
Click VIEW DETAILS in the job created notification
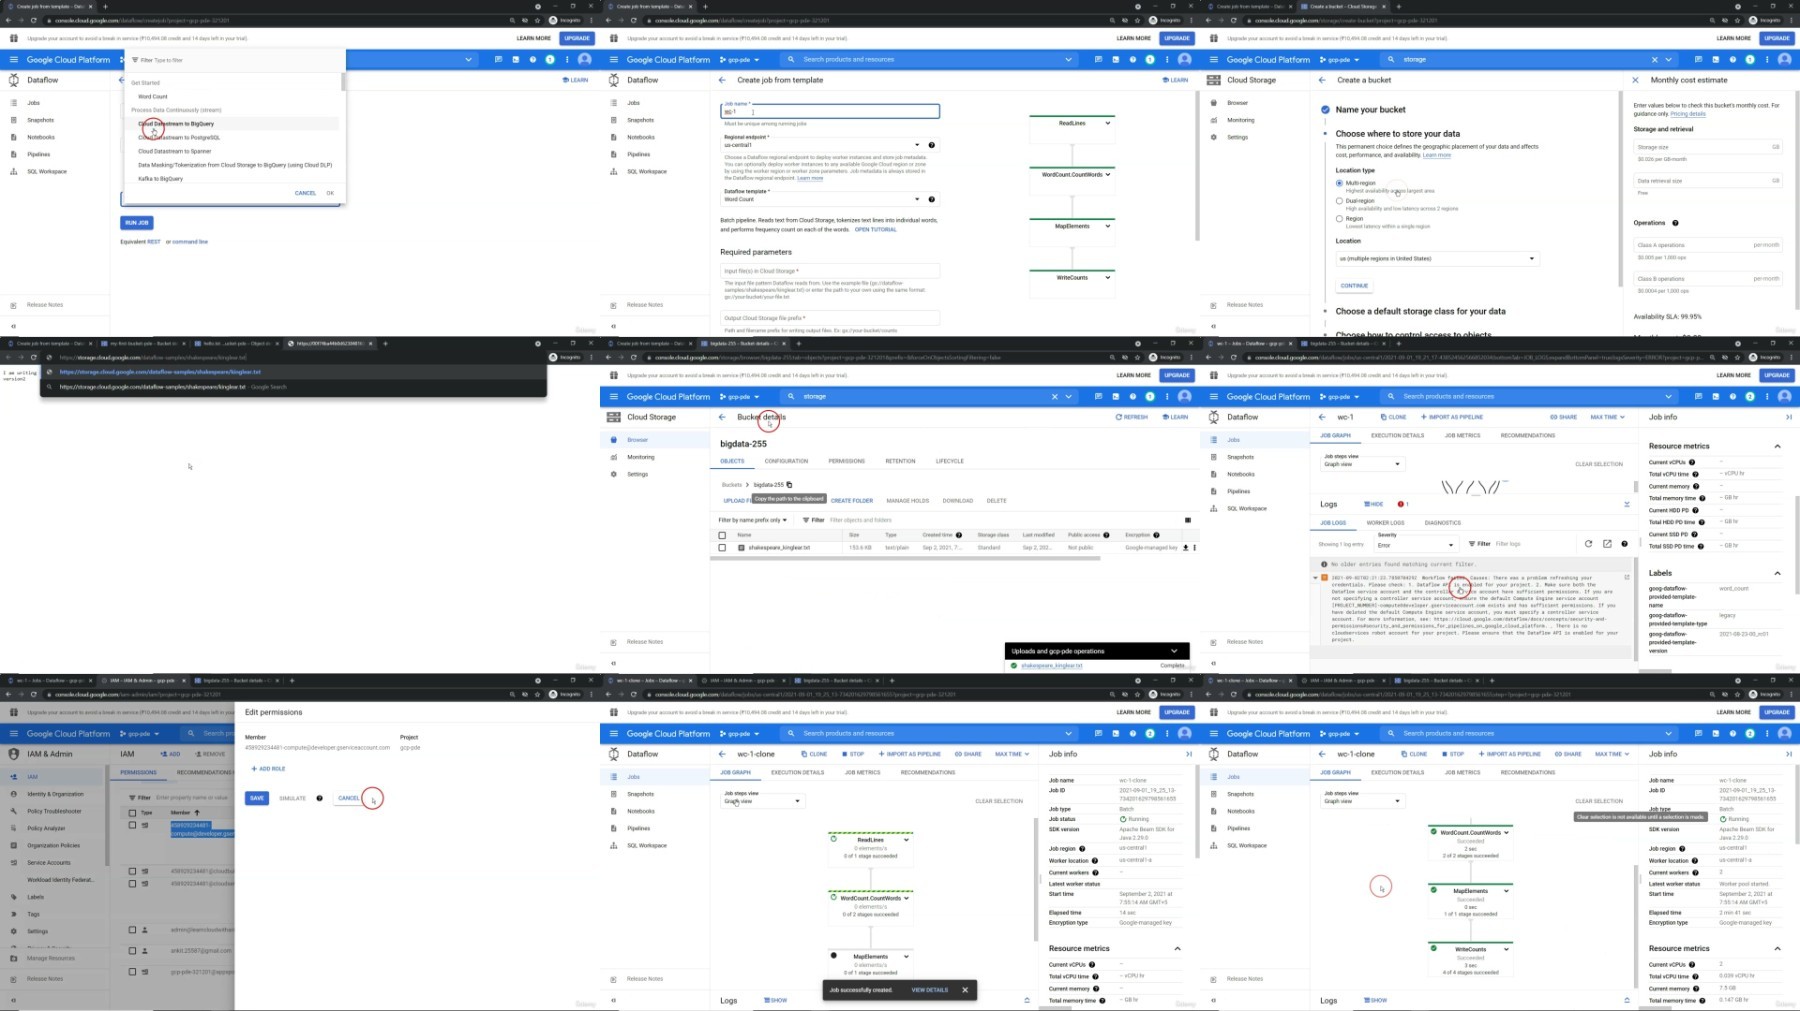(x=929, y=990)
